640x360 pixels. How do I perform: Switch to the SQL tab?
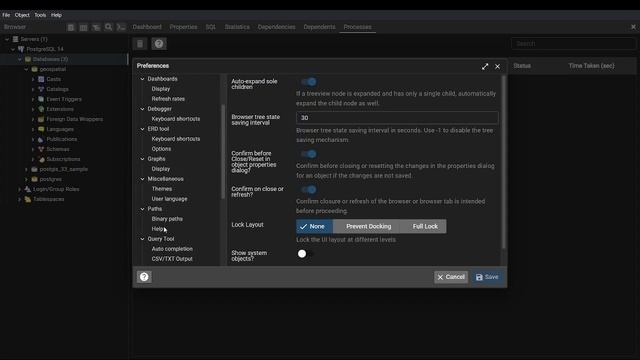pyautogui.click(x=211, y=27)
